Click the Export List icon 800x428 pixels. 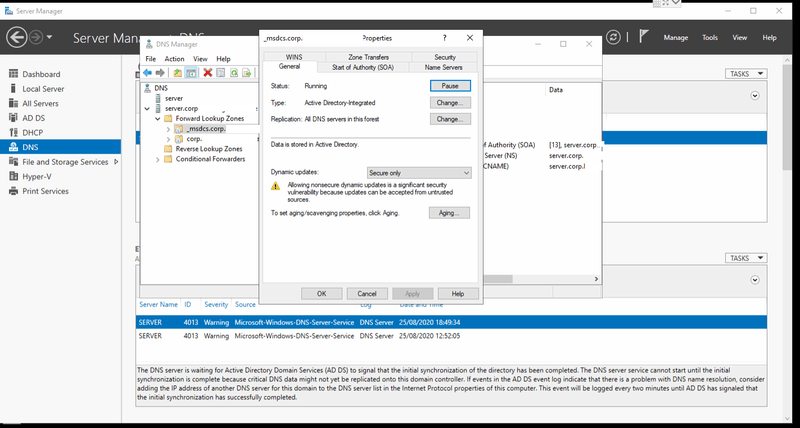[247, 73]
